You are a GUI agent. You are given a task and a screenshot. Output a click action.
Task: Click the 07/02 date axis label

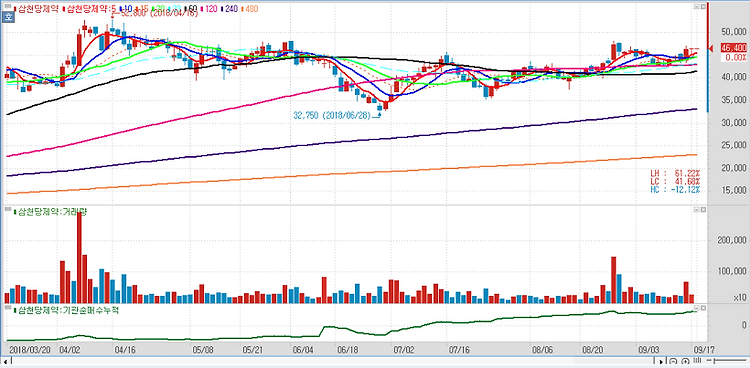(x=404, y=349)
